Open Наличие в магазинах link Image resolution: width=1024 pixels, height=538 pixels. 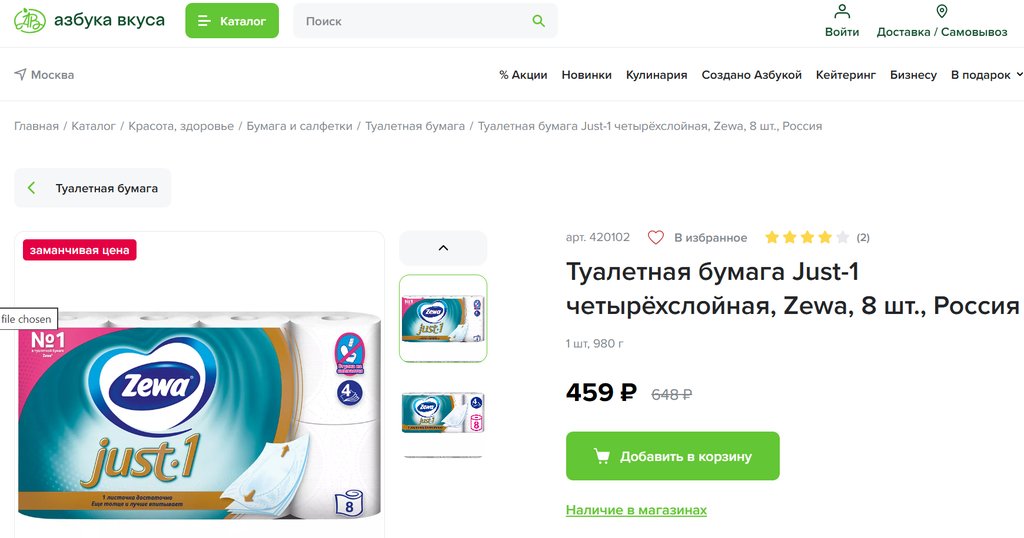tap(636, 510)
